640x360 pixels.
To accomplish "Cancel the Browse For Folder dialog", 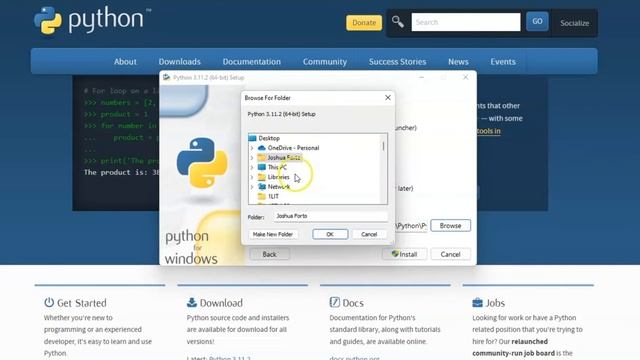I will coord(369,234).
